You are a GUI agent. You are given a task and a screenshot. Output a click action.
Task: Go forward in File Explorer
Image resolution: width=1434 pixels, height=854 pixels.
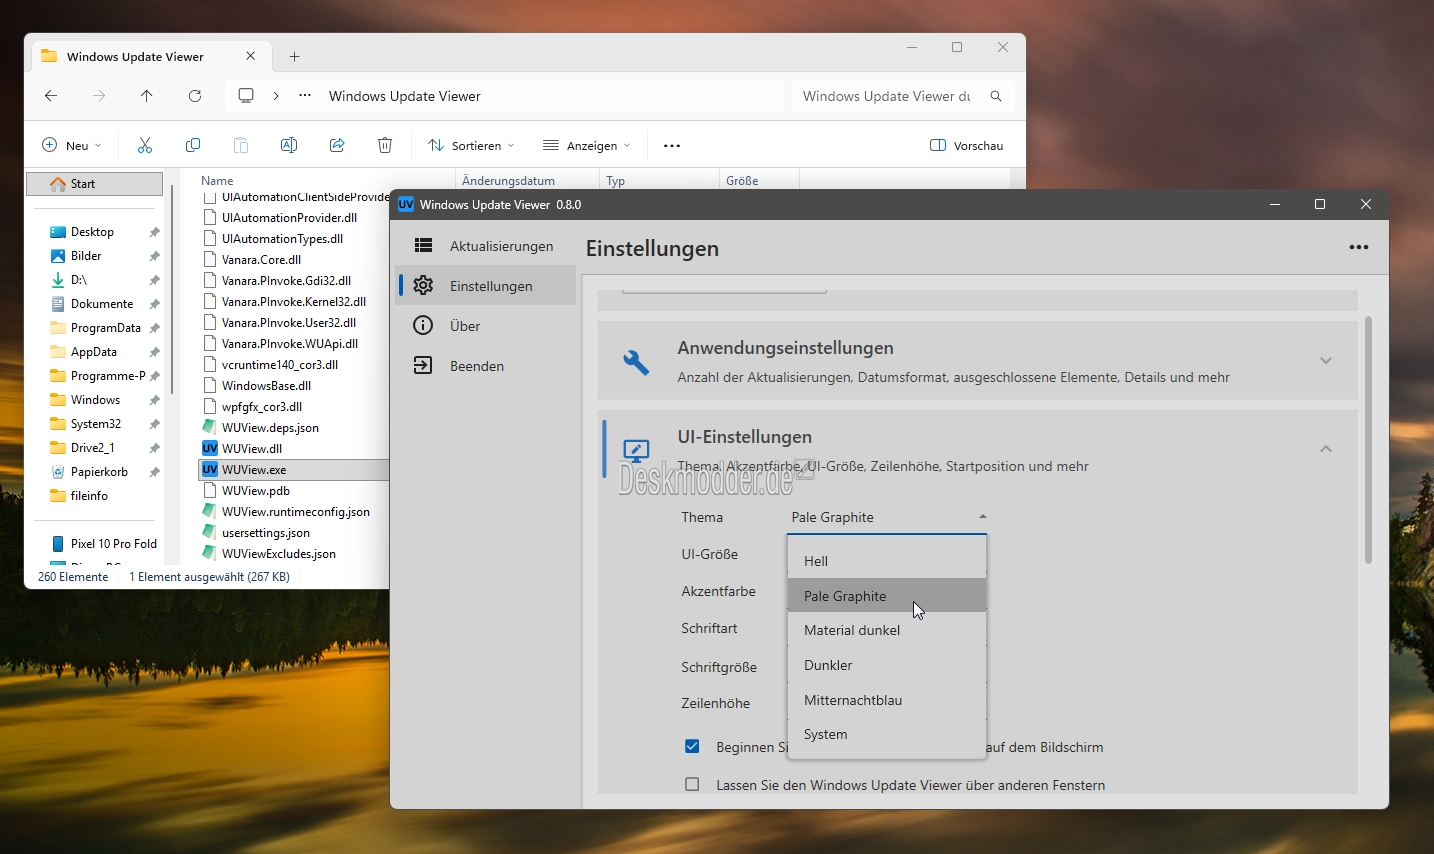(x=99, y=96)
